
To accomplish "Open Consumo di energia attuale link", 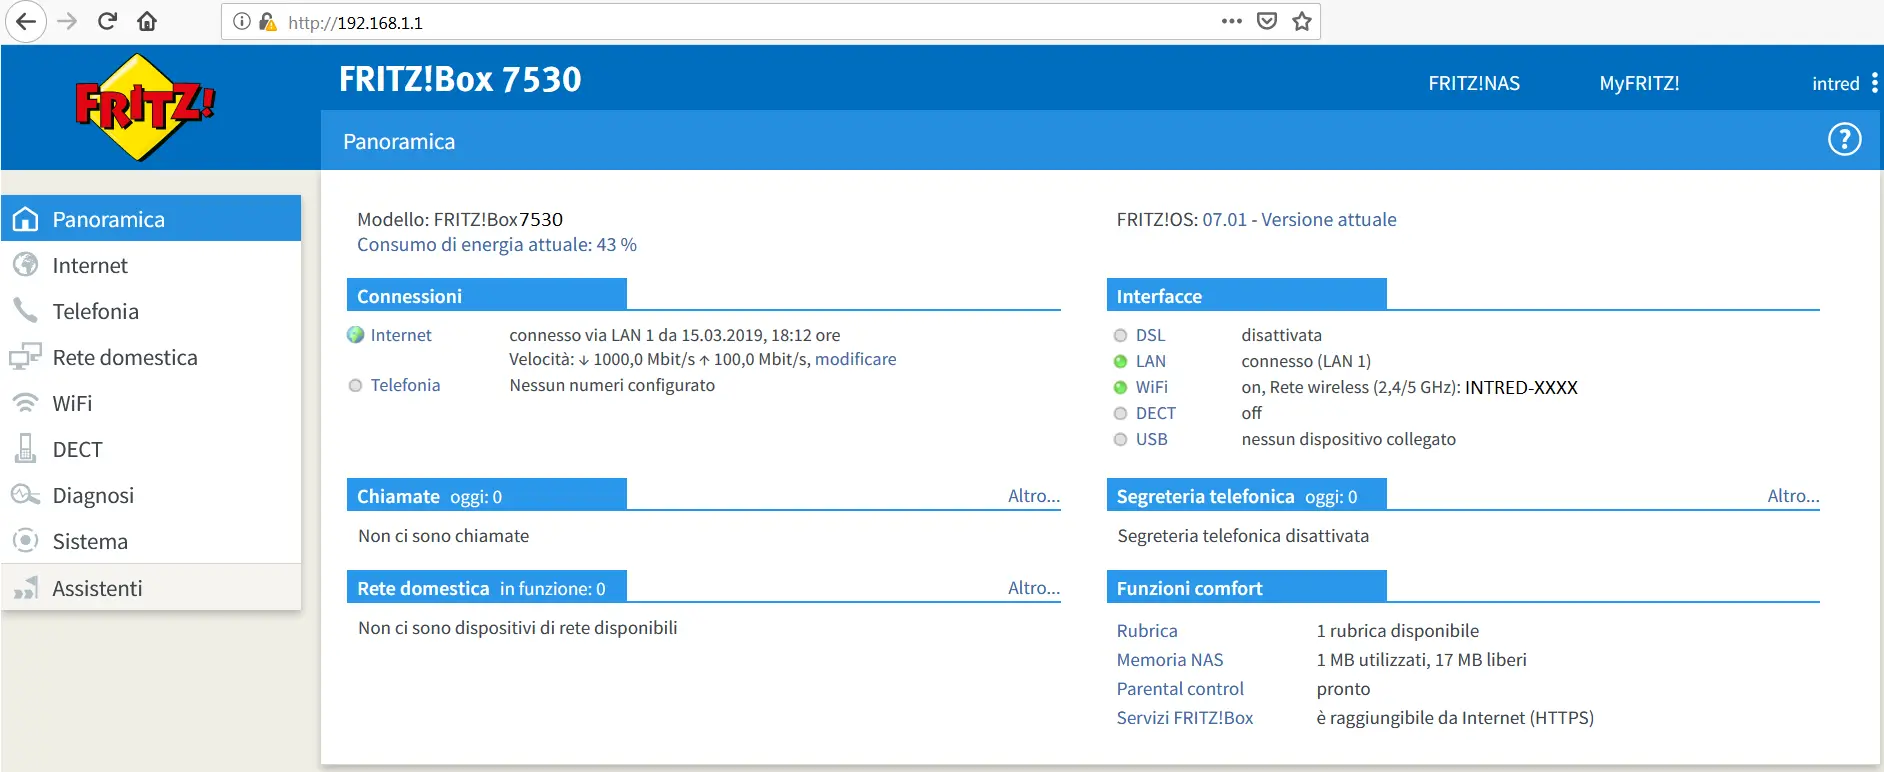I will [497, 244].
